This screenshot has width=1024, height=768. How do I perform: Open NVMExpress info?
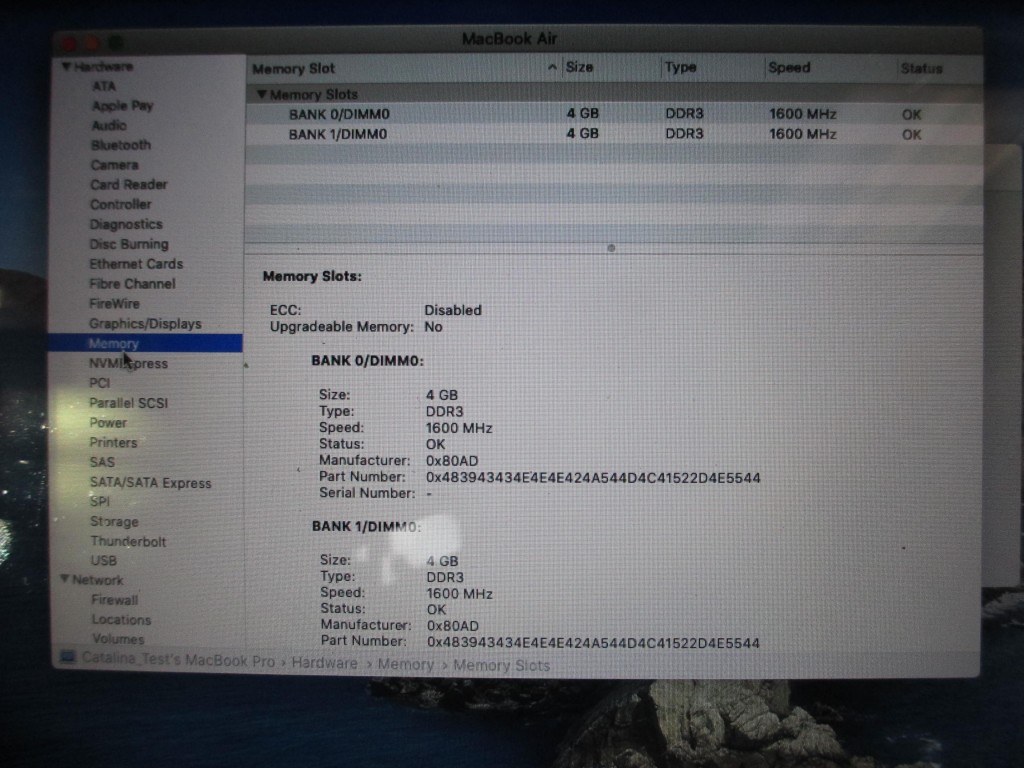128,364
